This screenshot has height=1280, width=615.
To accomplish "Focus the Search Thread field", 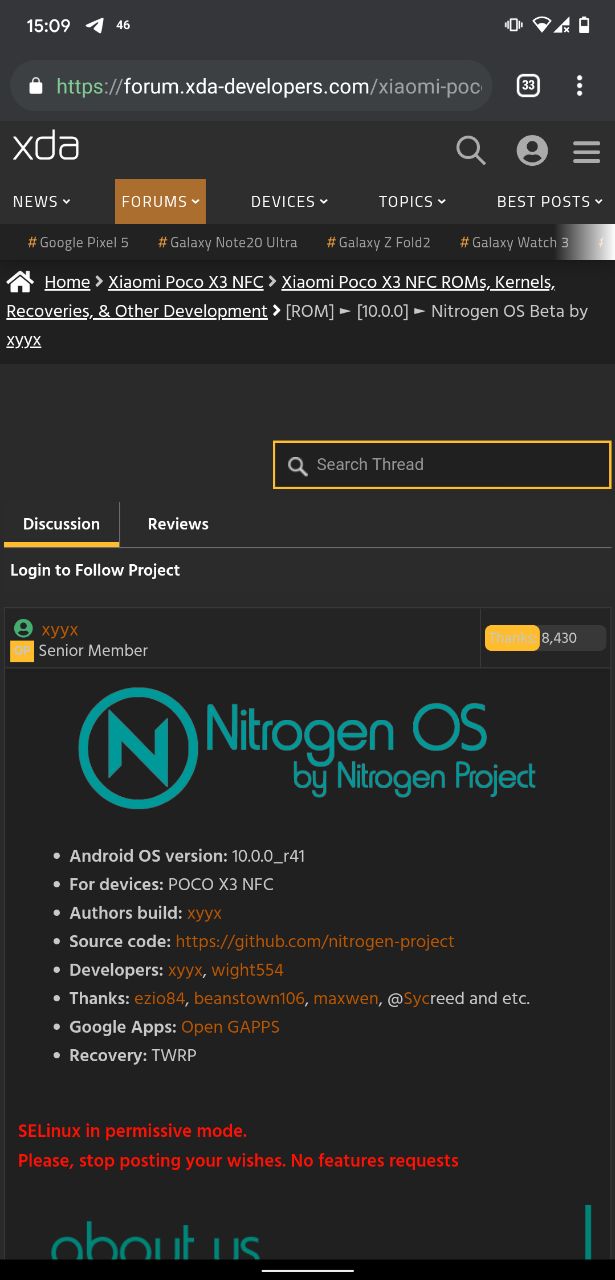I will (442, 465).
